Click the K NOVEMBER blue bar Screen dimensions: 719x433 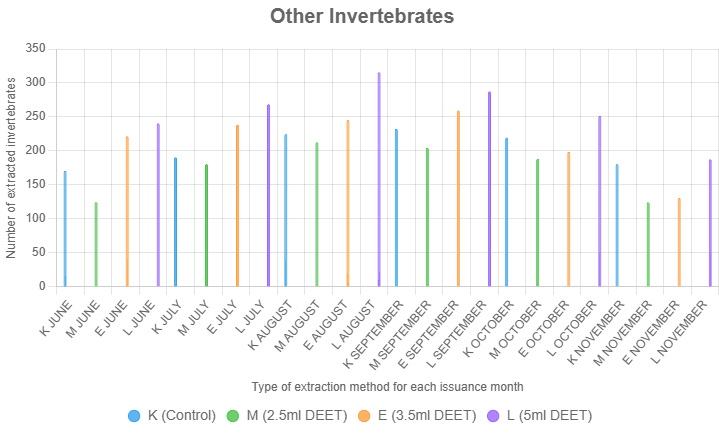pos(617,226)
